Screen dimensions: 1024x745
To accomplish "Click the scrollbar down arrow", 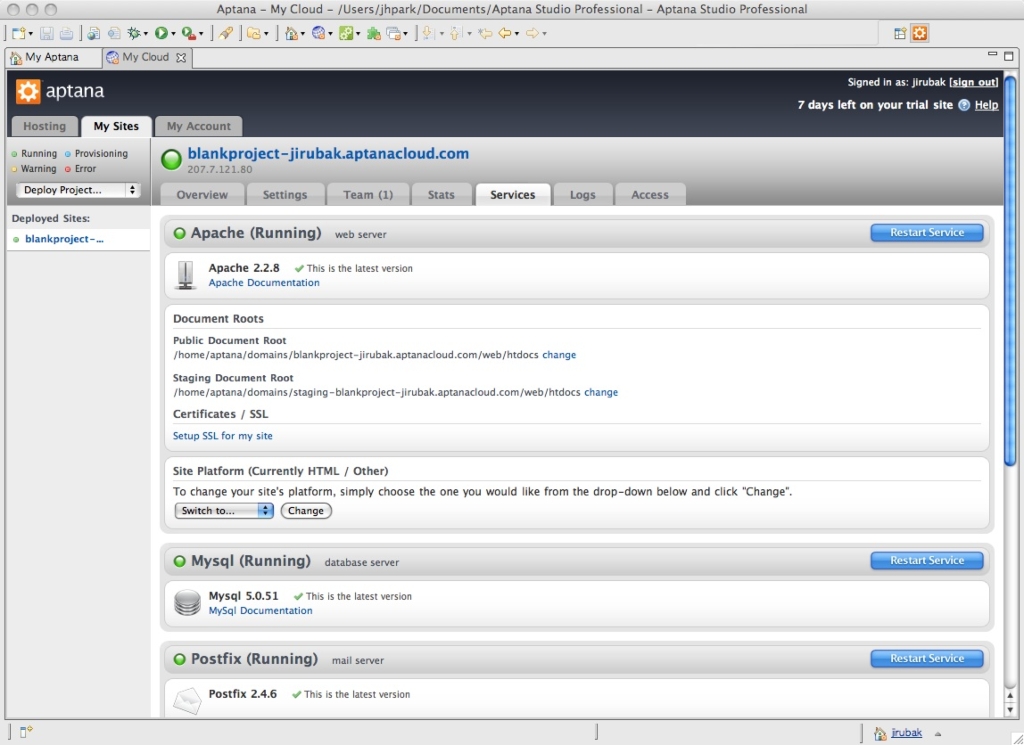I will tap(1010, 709).
